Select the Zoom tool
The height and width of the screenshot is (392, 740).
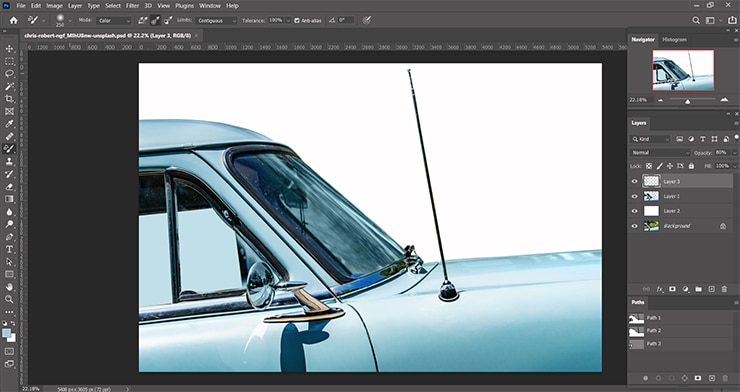(9, 299)
